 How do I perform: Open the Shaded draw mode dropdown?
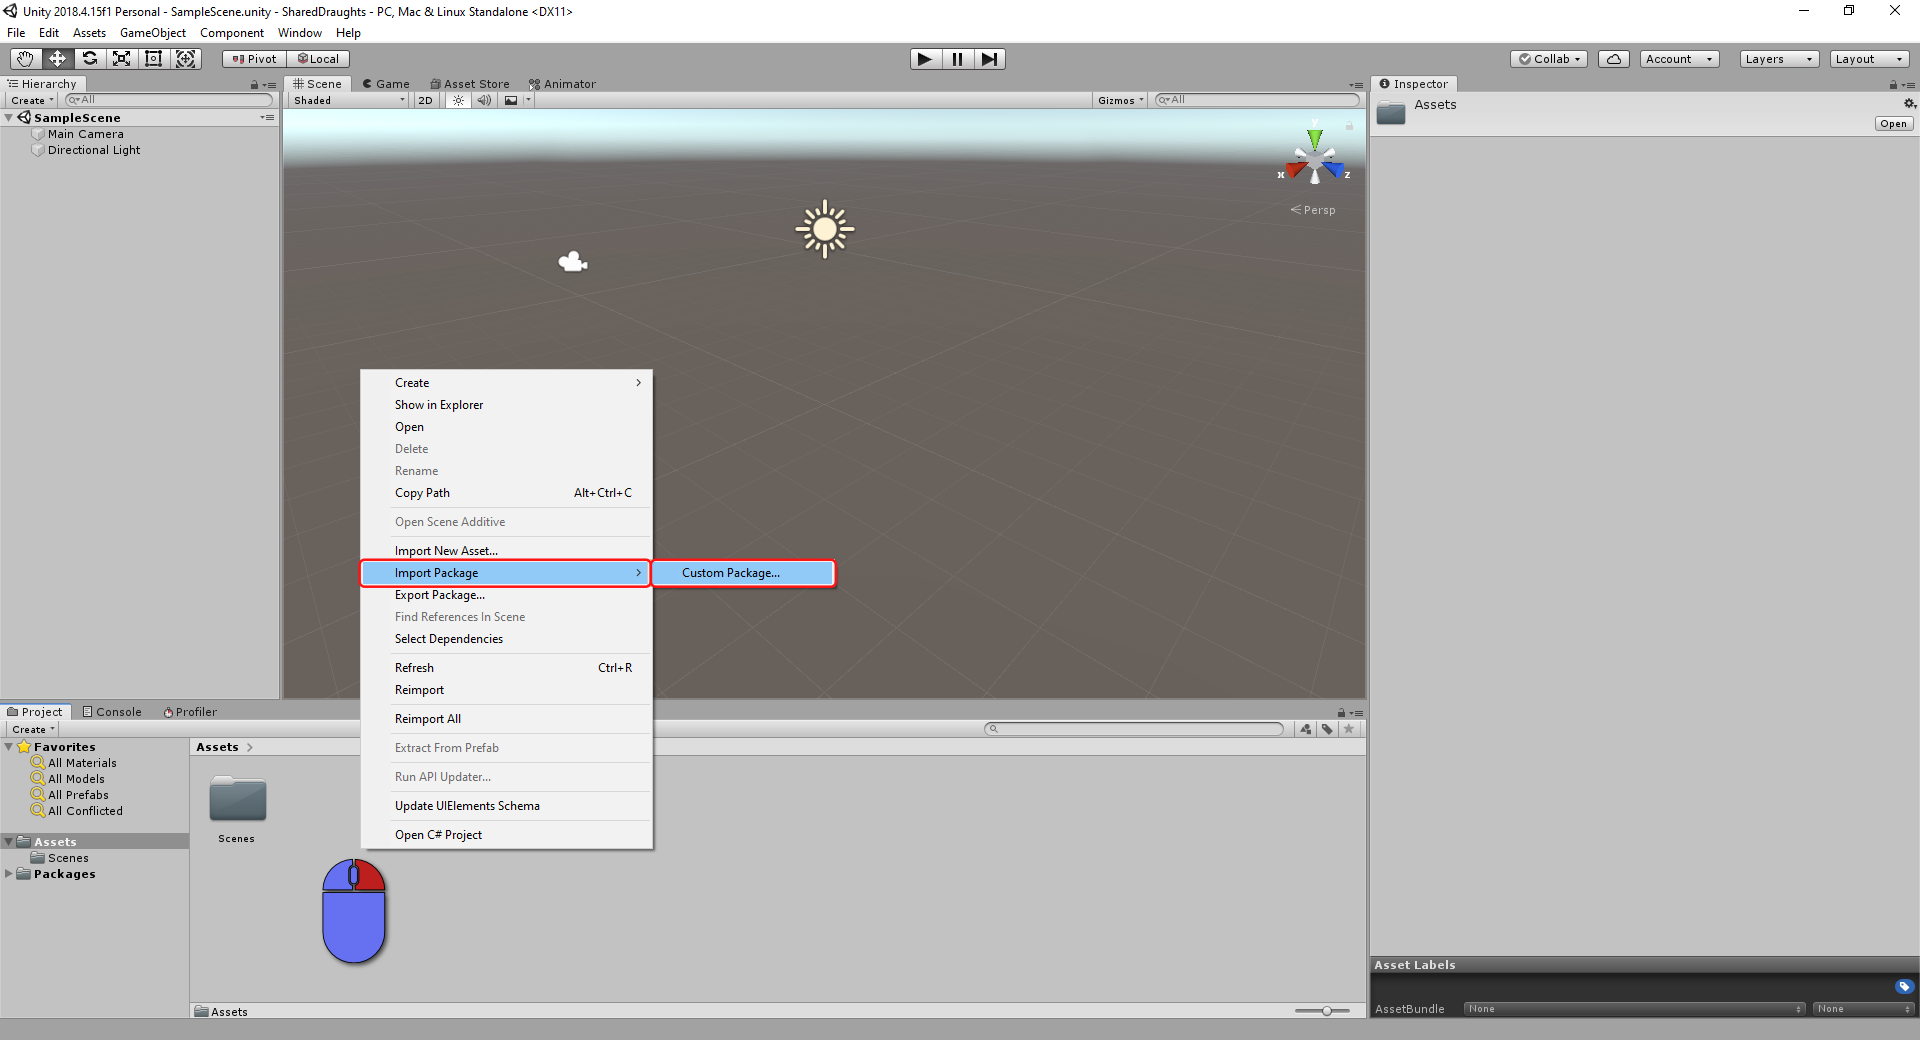coord(348,100)
